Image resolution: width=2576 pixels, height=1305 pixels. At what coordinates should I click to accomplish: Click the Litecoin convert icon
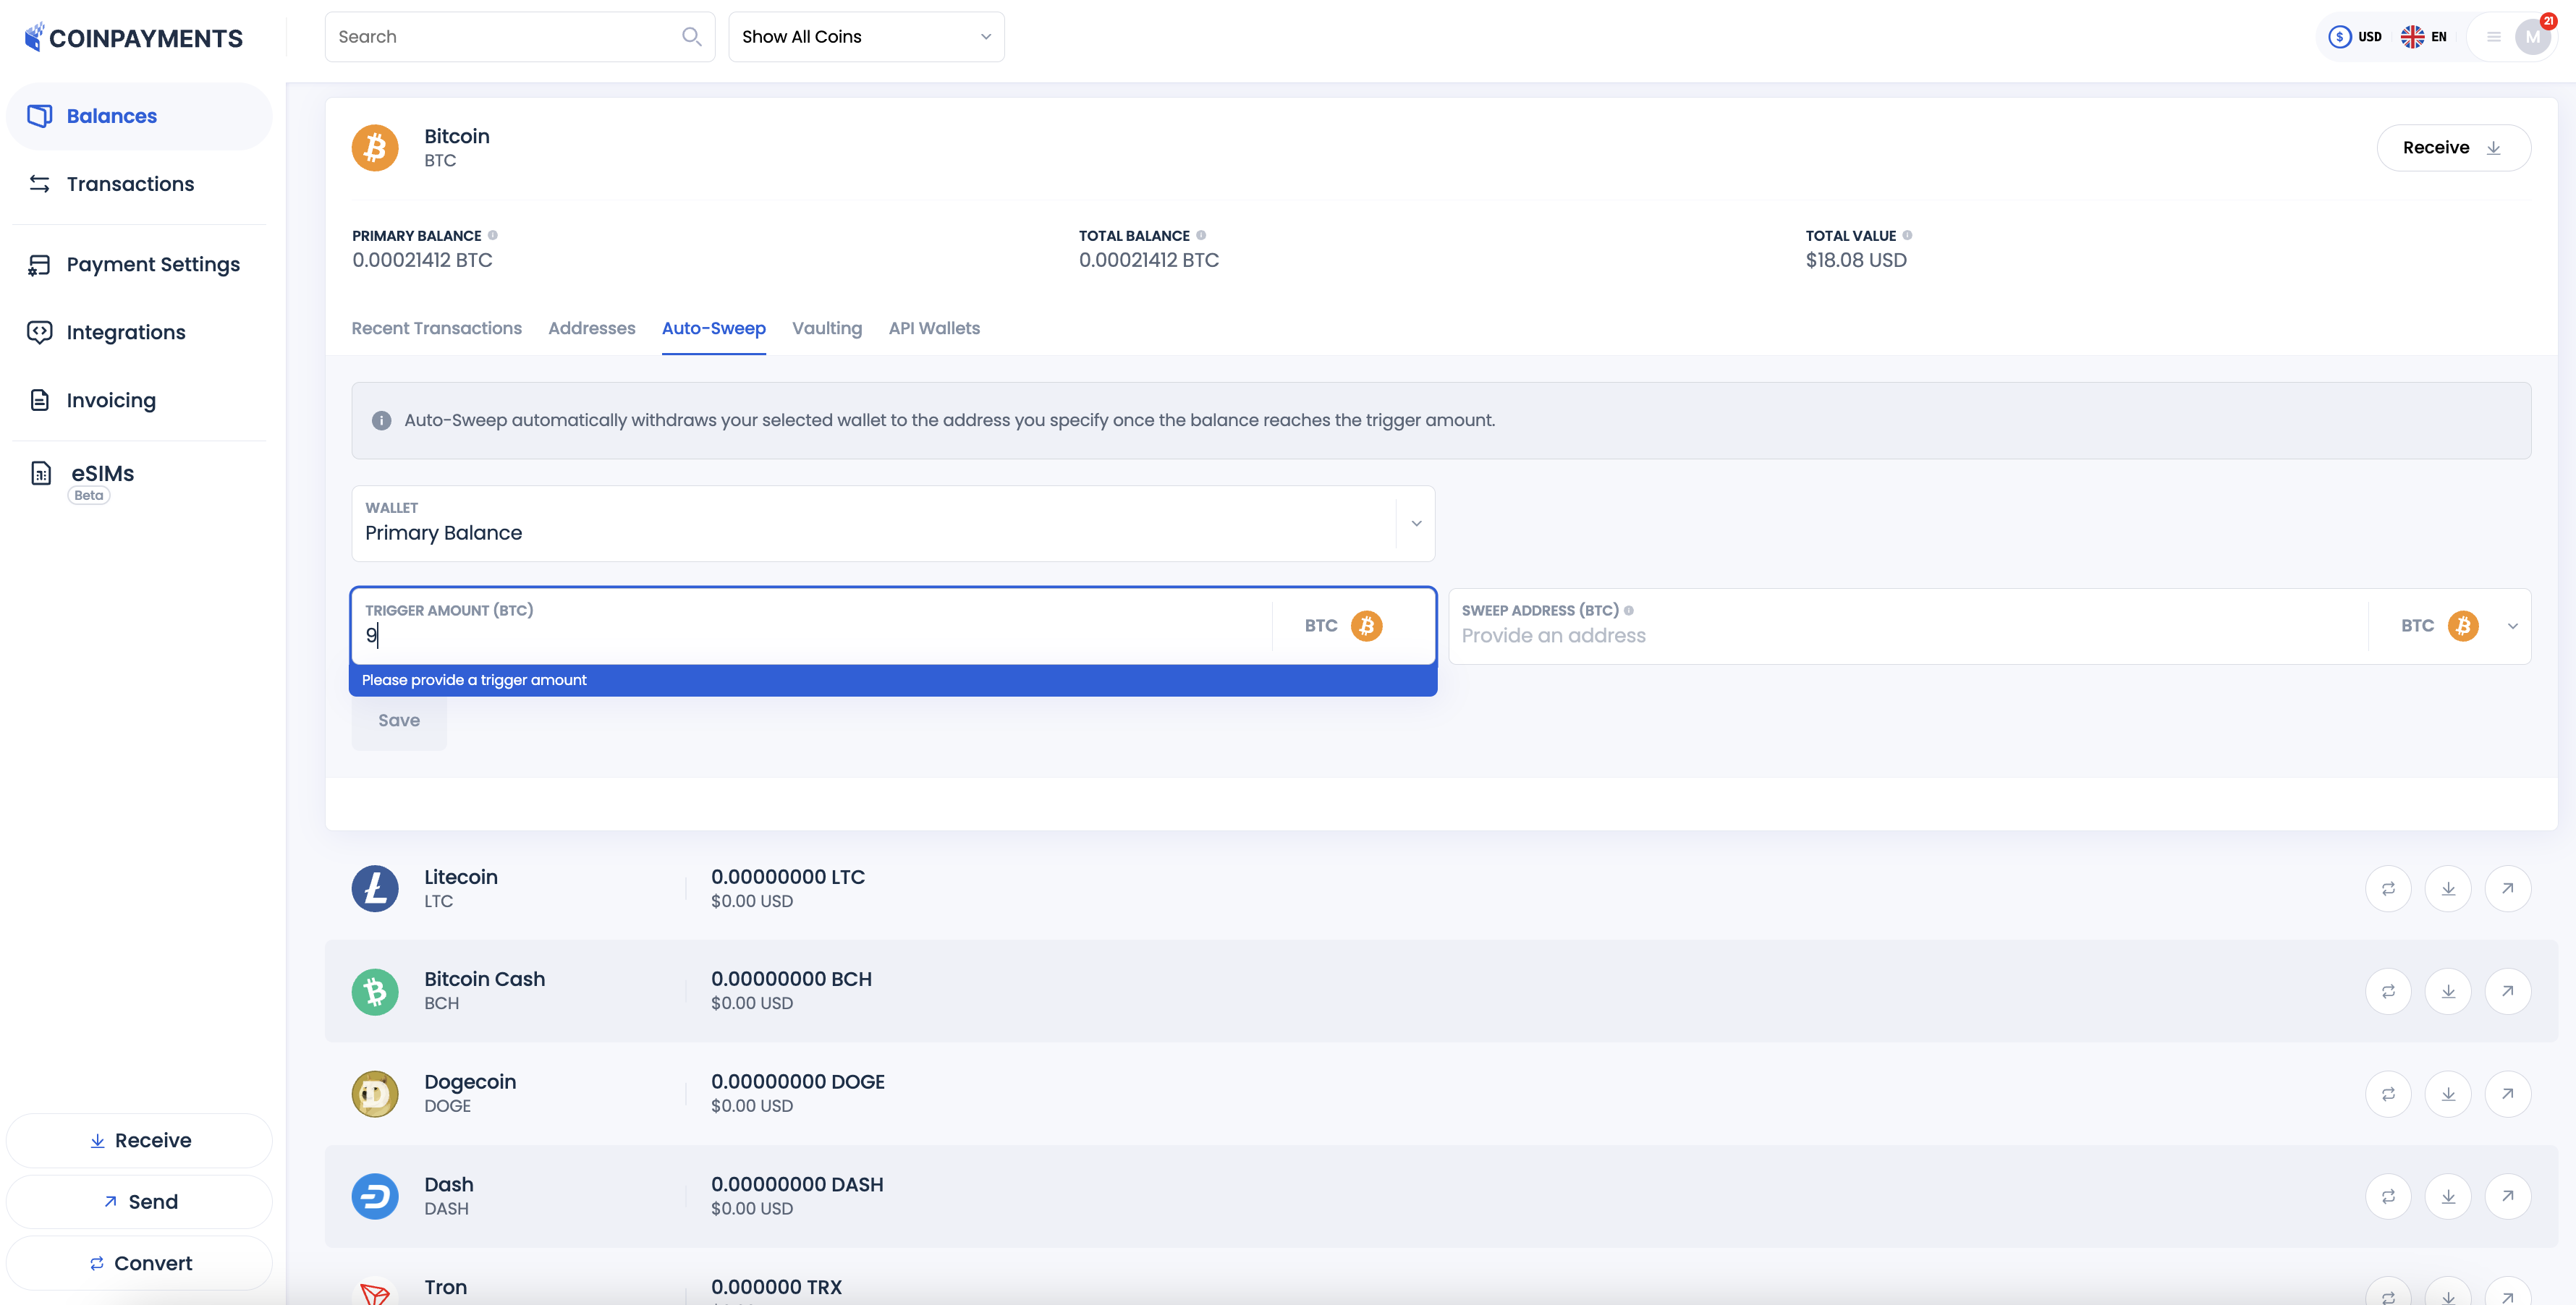click(2388, 888)
